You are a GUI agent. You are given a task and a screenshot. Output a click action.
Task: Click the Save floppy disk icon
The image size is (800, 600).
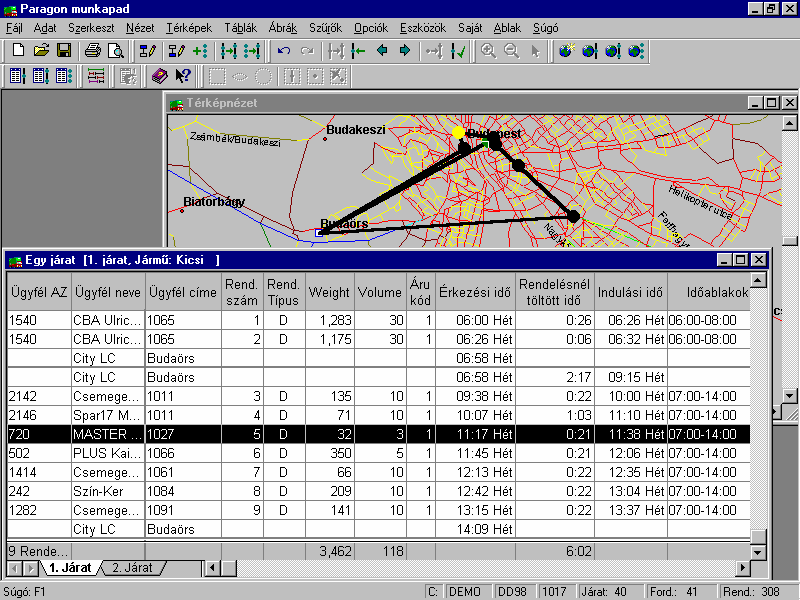coord(64,51)
